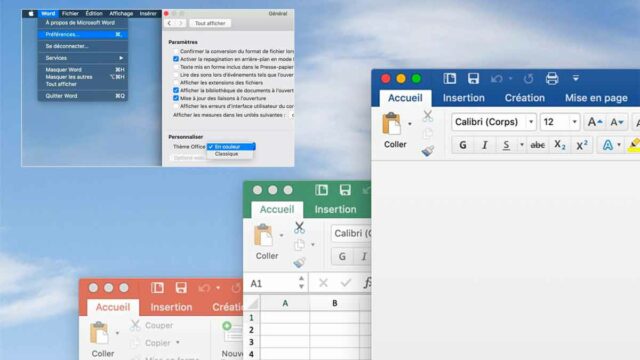Click the Save icon in the green Excel window
Image resolution: width=640 pixels, height=360 pixels.
[x=345, y=190]
